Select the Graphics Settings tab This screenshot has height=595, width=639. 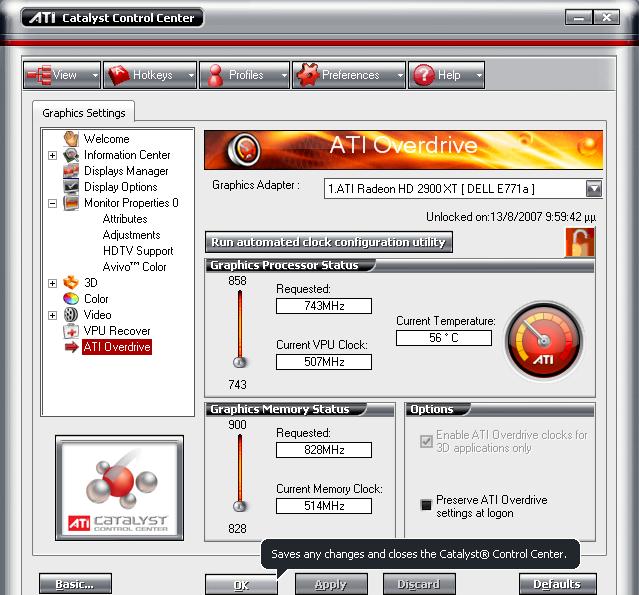[84, 112]
